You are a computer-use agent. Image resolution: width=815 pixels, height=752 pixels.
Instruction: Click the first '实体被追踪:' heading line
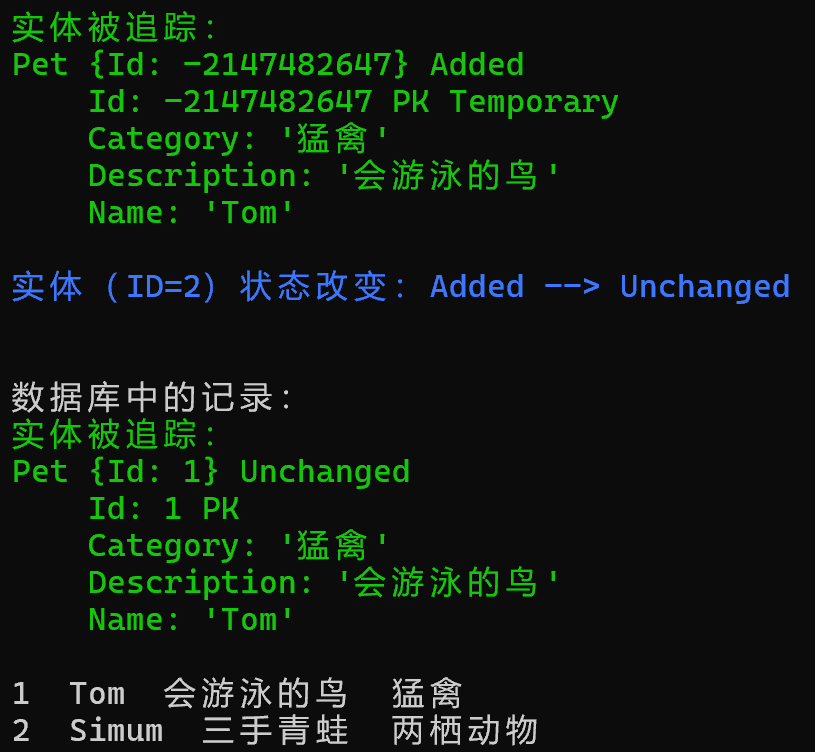115,28
